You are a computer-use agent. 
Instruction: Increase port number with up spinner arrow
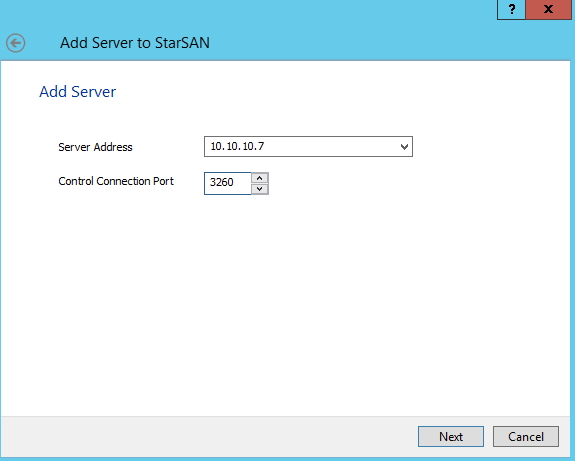pyautogui.click(x=260, y=178)
